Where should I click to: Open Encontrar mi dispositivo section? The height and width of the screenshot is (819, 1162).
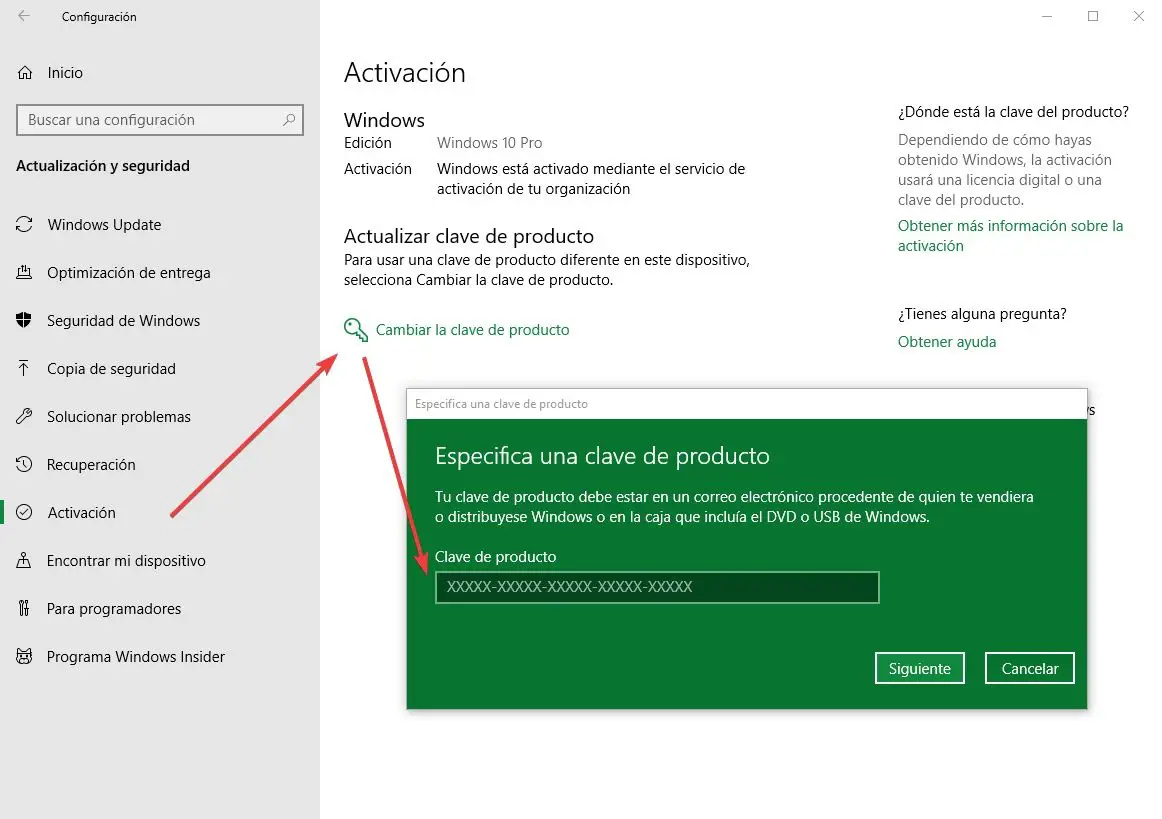tap(126, 561)
